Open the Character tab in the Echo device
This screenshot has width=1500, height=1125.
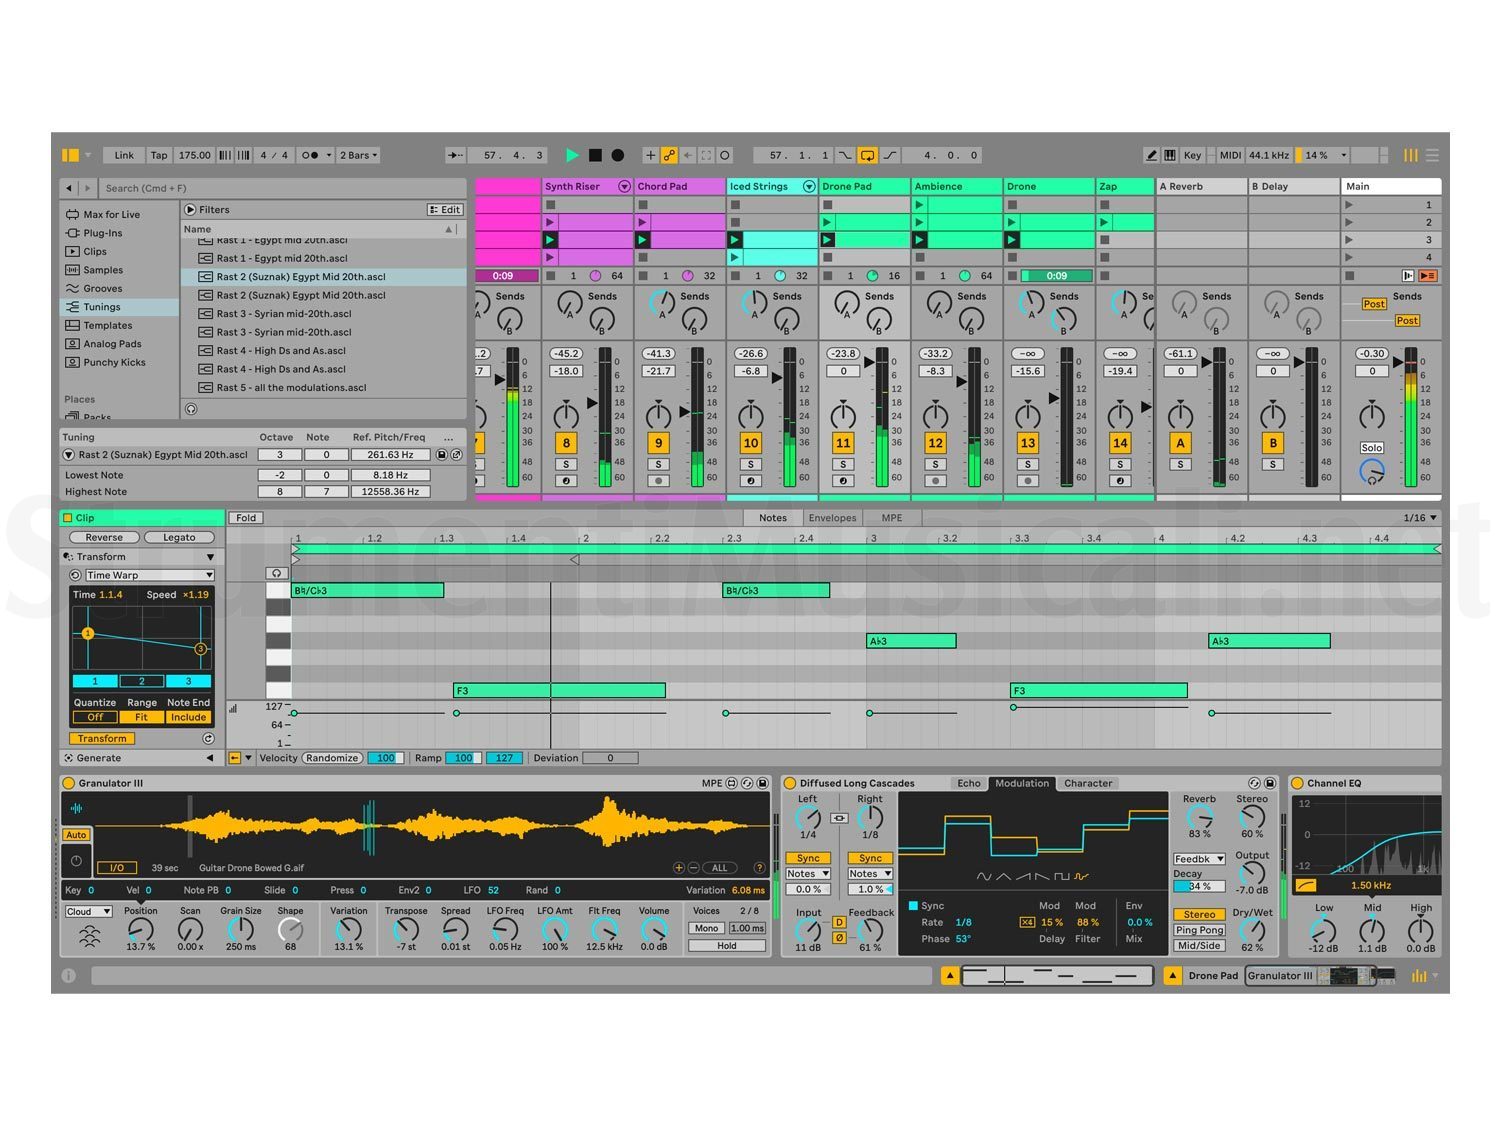(x=1087, y=783)
